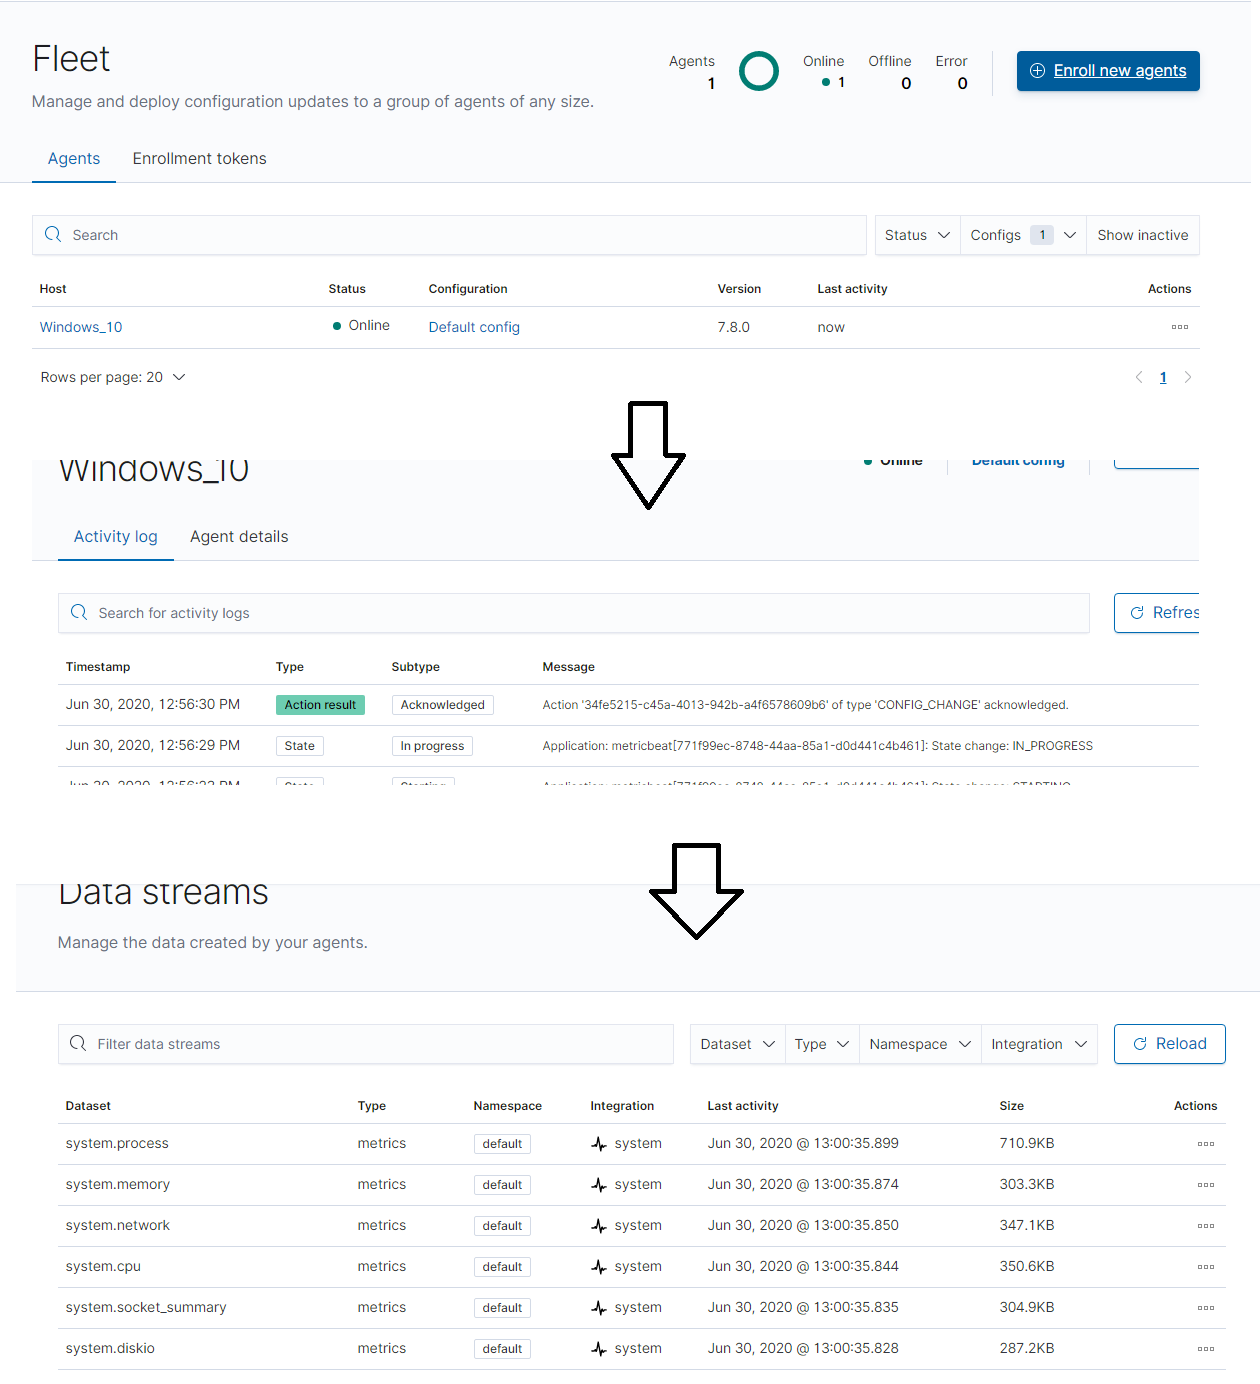
Task: Click Search for activity logs field
Action: [x=574, y=613]
